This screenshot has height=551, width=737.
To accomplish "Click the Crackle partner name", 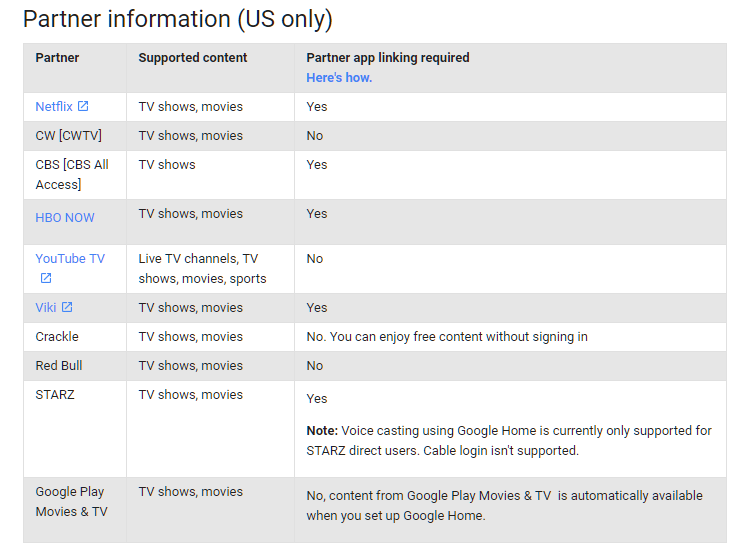I will pos(57,337).
